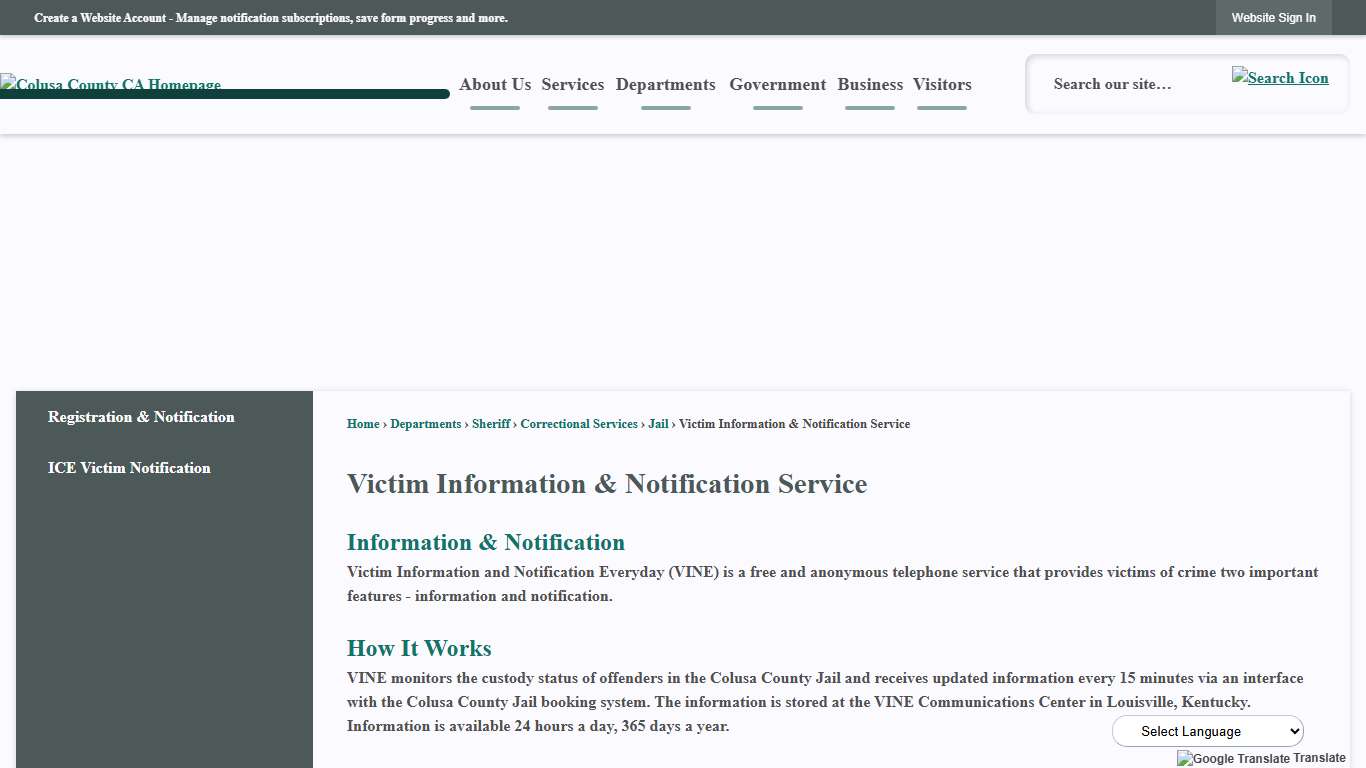Expand the Departments navigation menu
The width and height of the screenshot is (1366, 768).
click(x=665, y=84)
